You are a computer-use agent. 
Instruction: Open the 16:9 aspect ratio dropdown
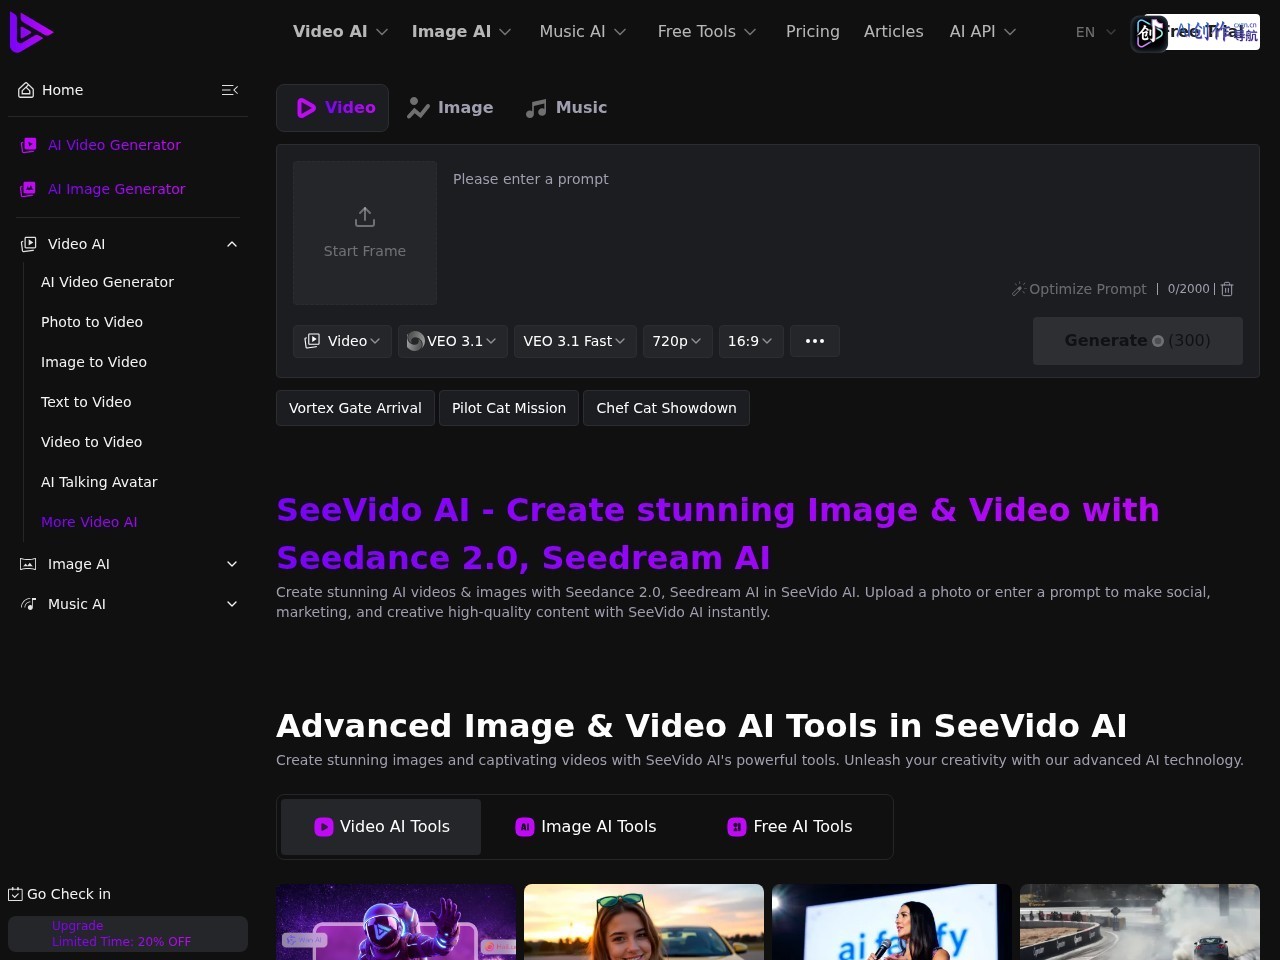tap(751, 341)
